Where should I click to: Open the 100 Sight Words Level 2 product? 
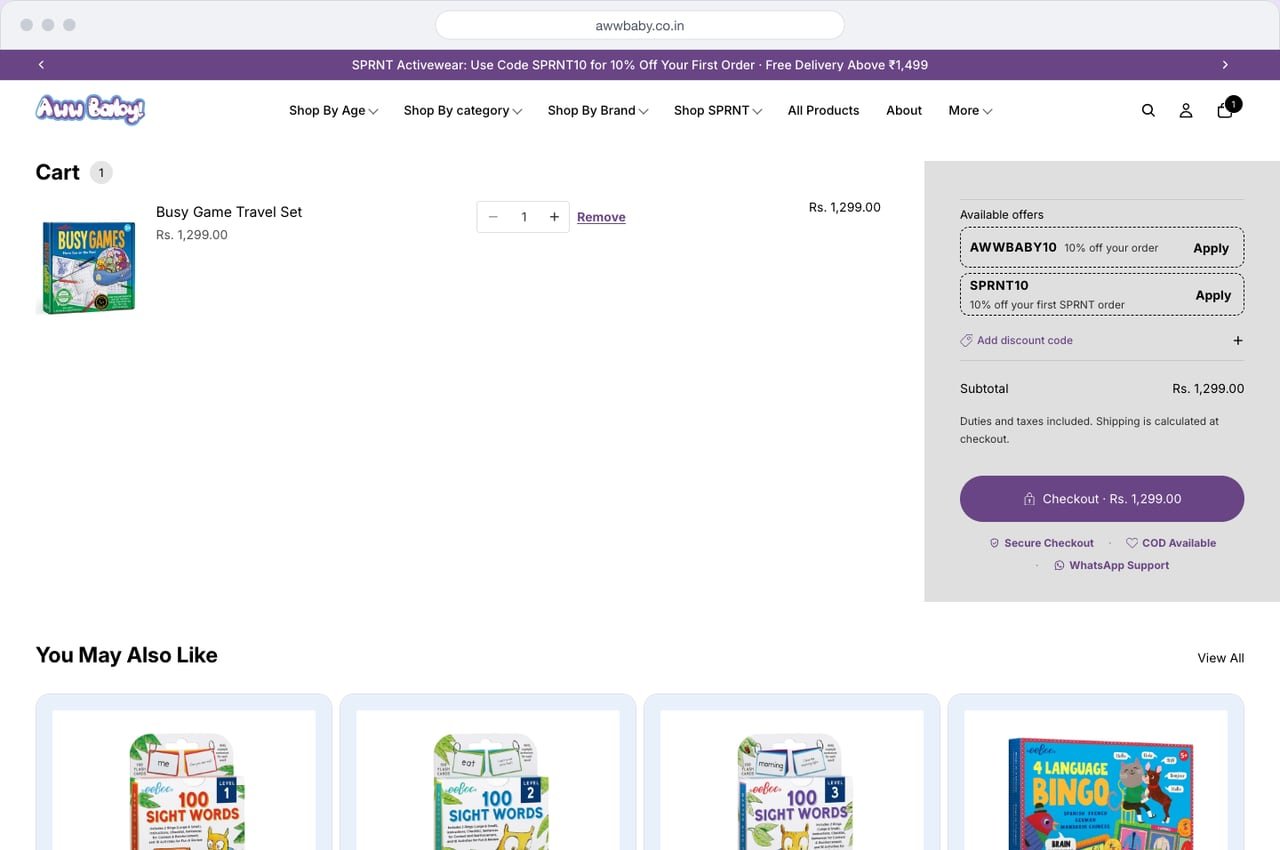pyautogui.click(x=488, y=780)
